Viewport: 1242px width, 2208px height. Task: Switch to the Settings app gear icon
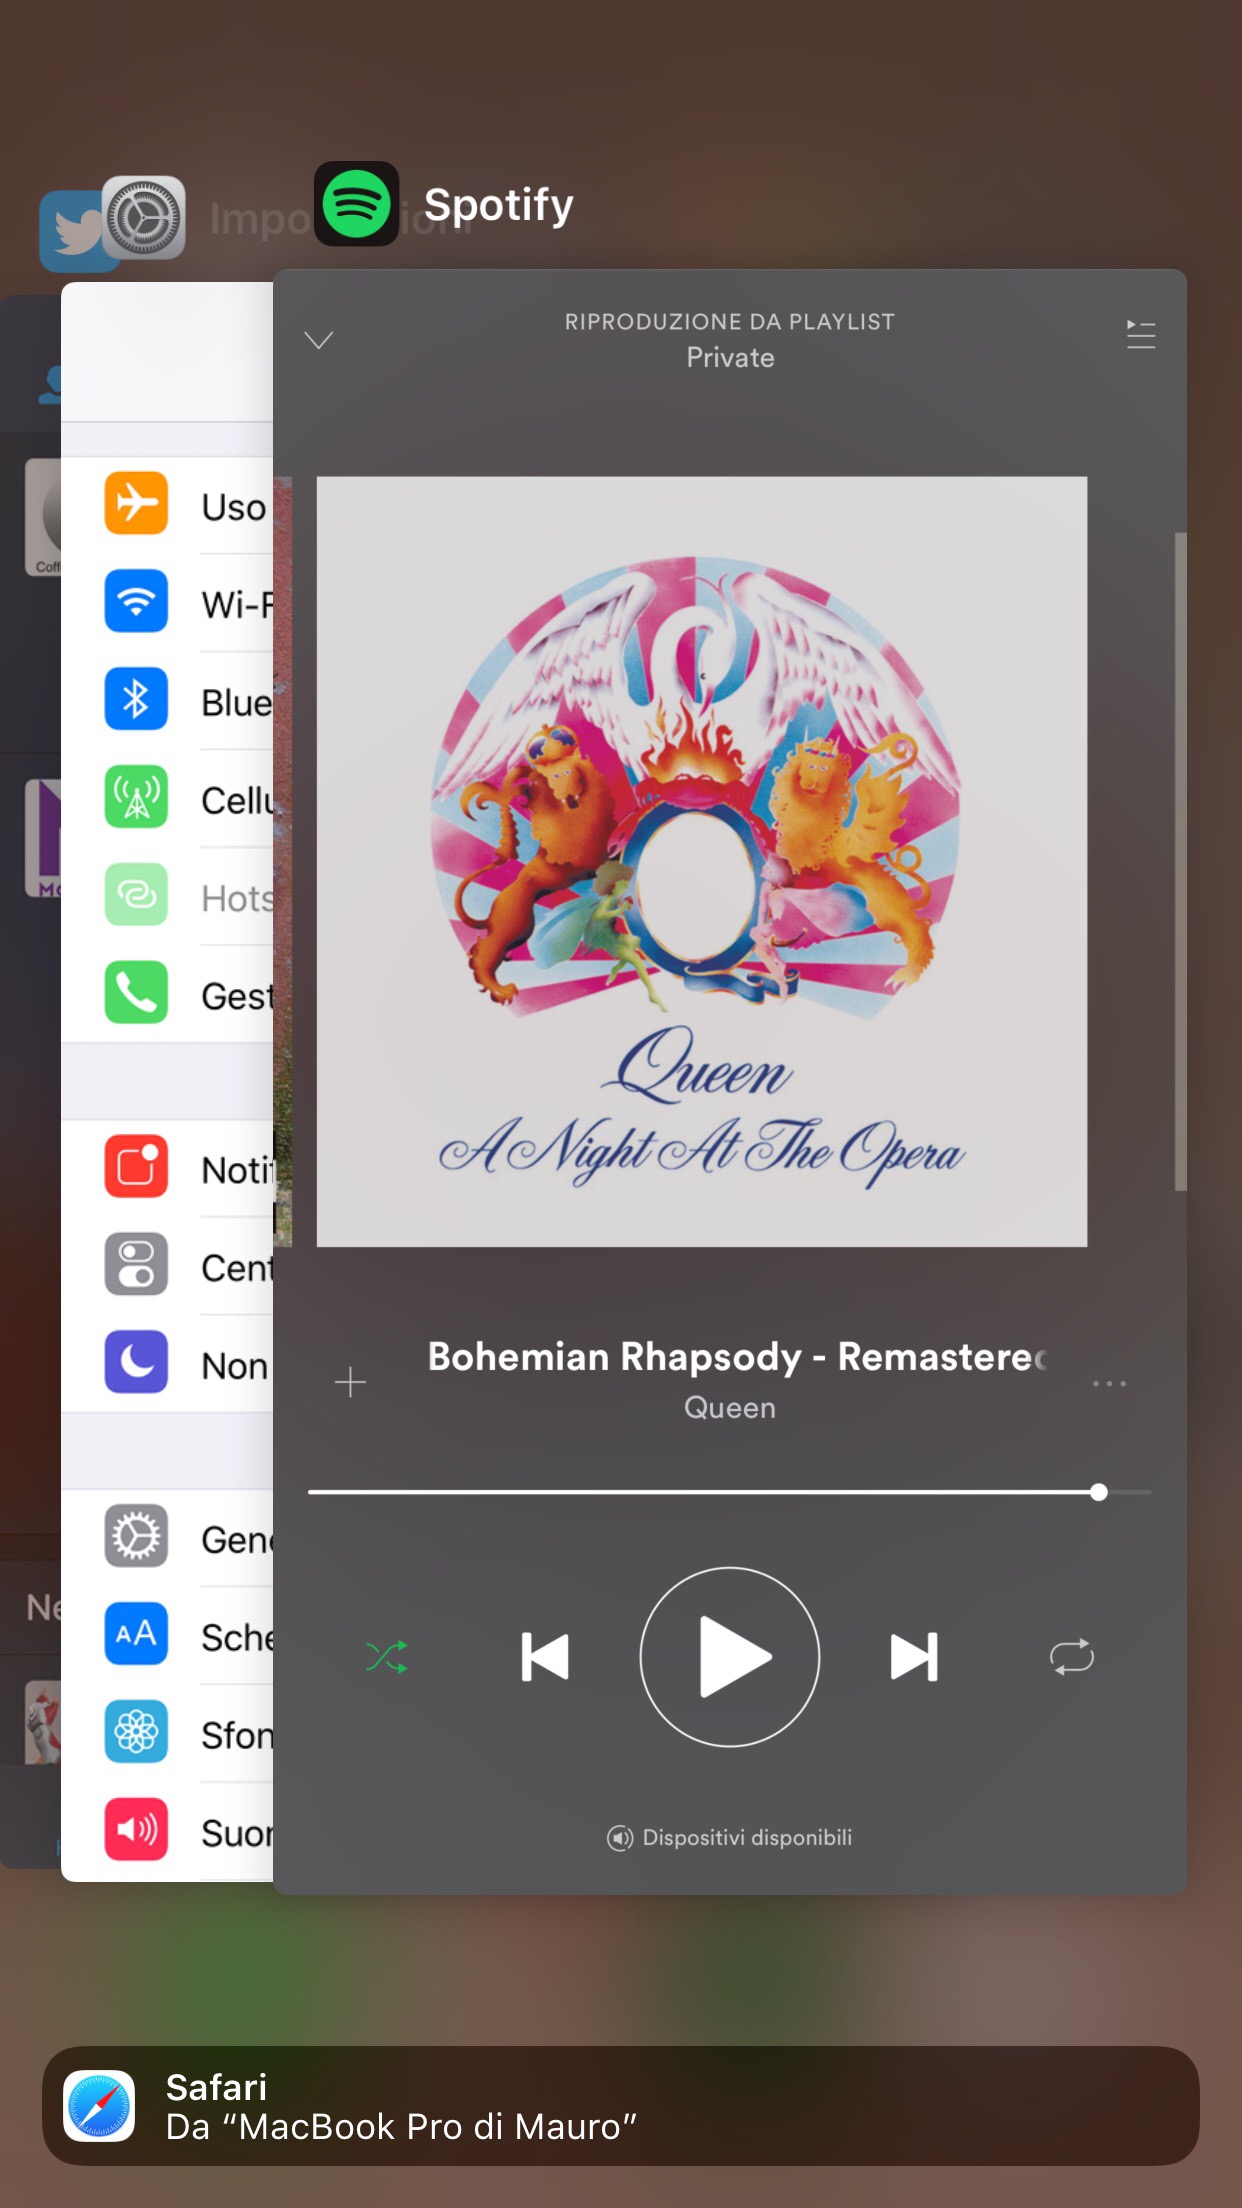pyautogui.click(x=145, y=217)
